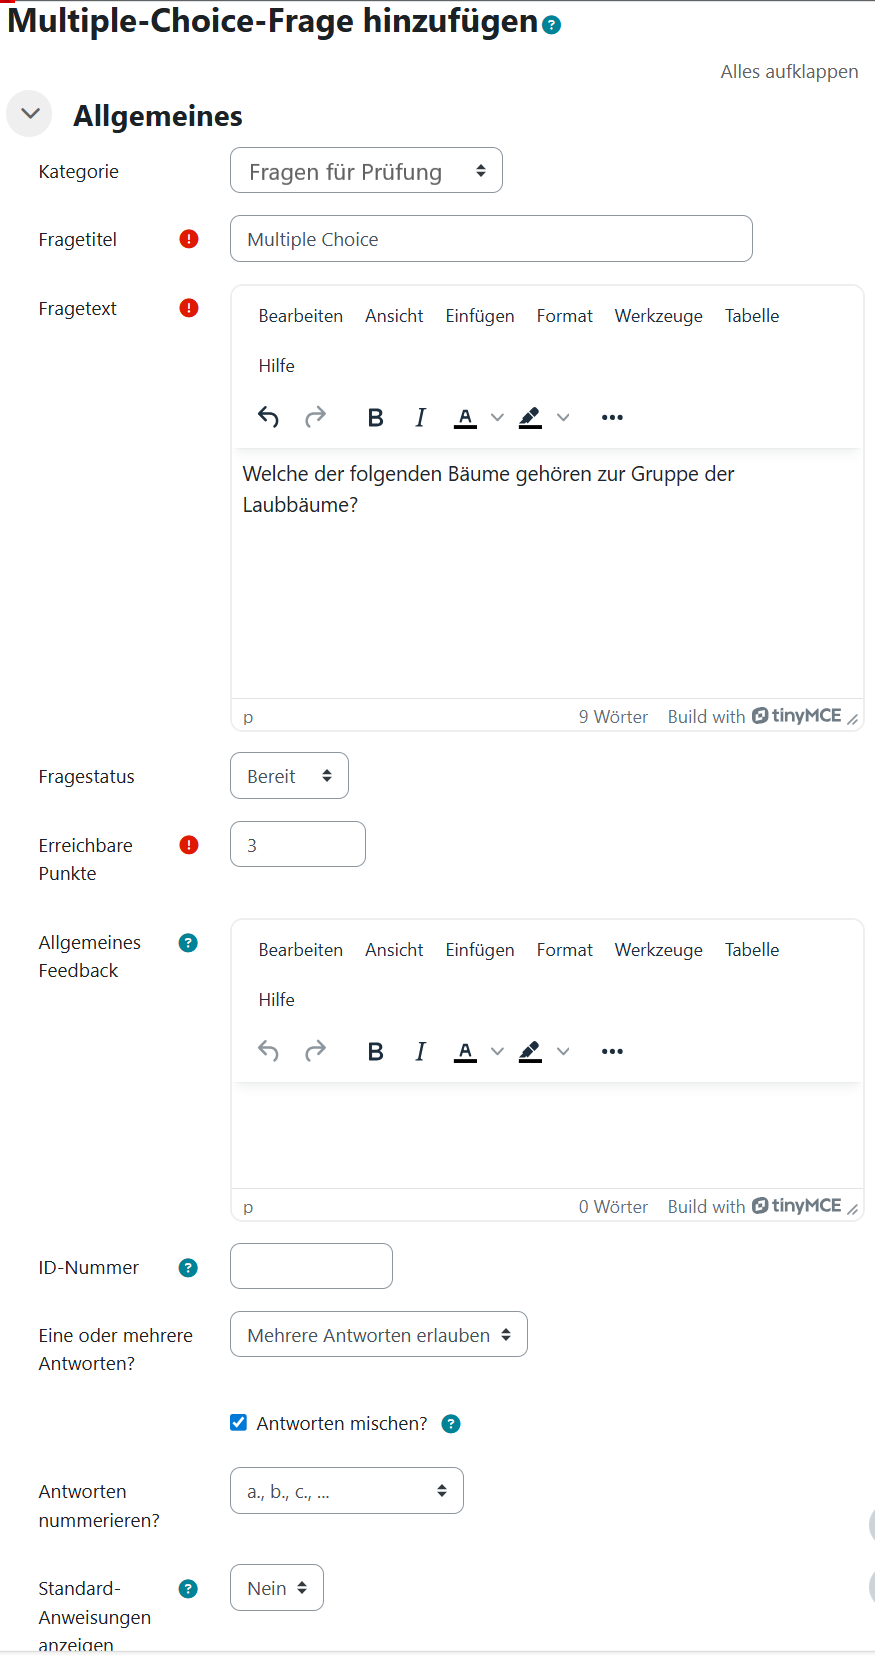The height and width of the screenshot is (1655, 875).
Task: Open more options (three dots) in Fragetext toolbar
Action: tap(612, 418)
